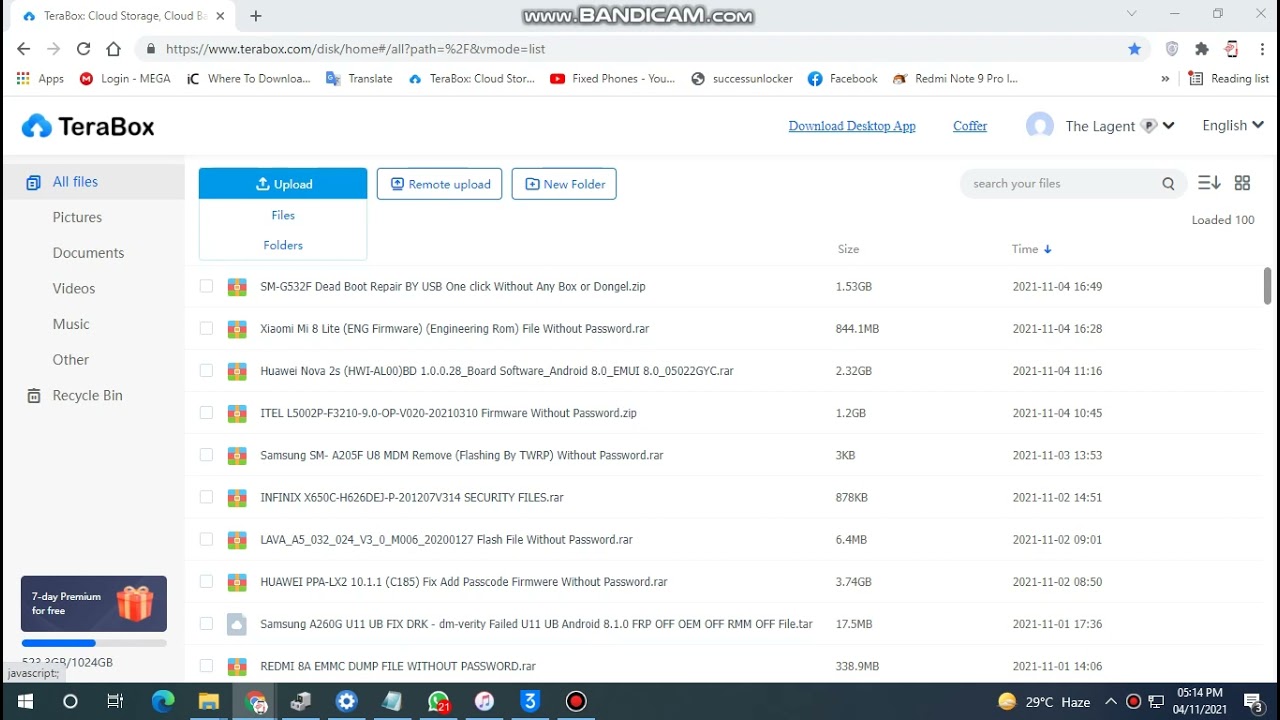Click the Upload button
Screen dimensions: 1280x720
tap(283, 184)
